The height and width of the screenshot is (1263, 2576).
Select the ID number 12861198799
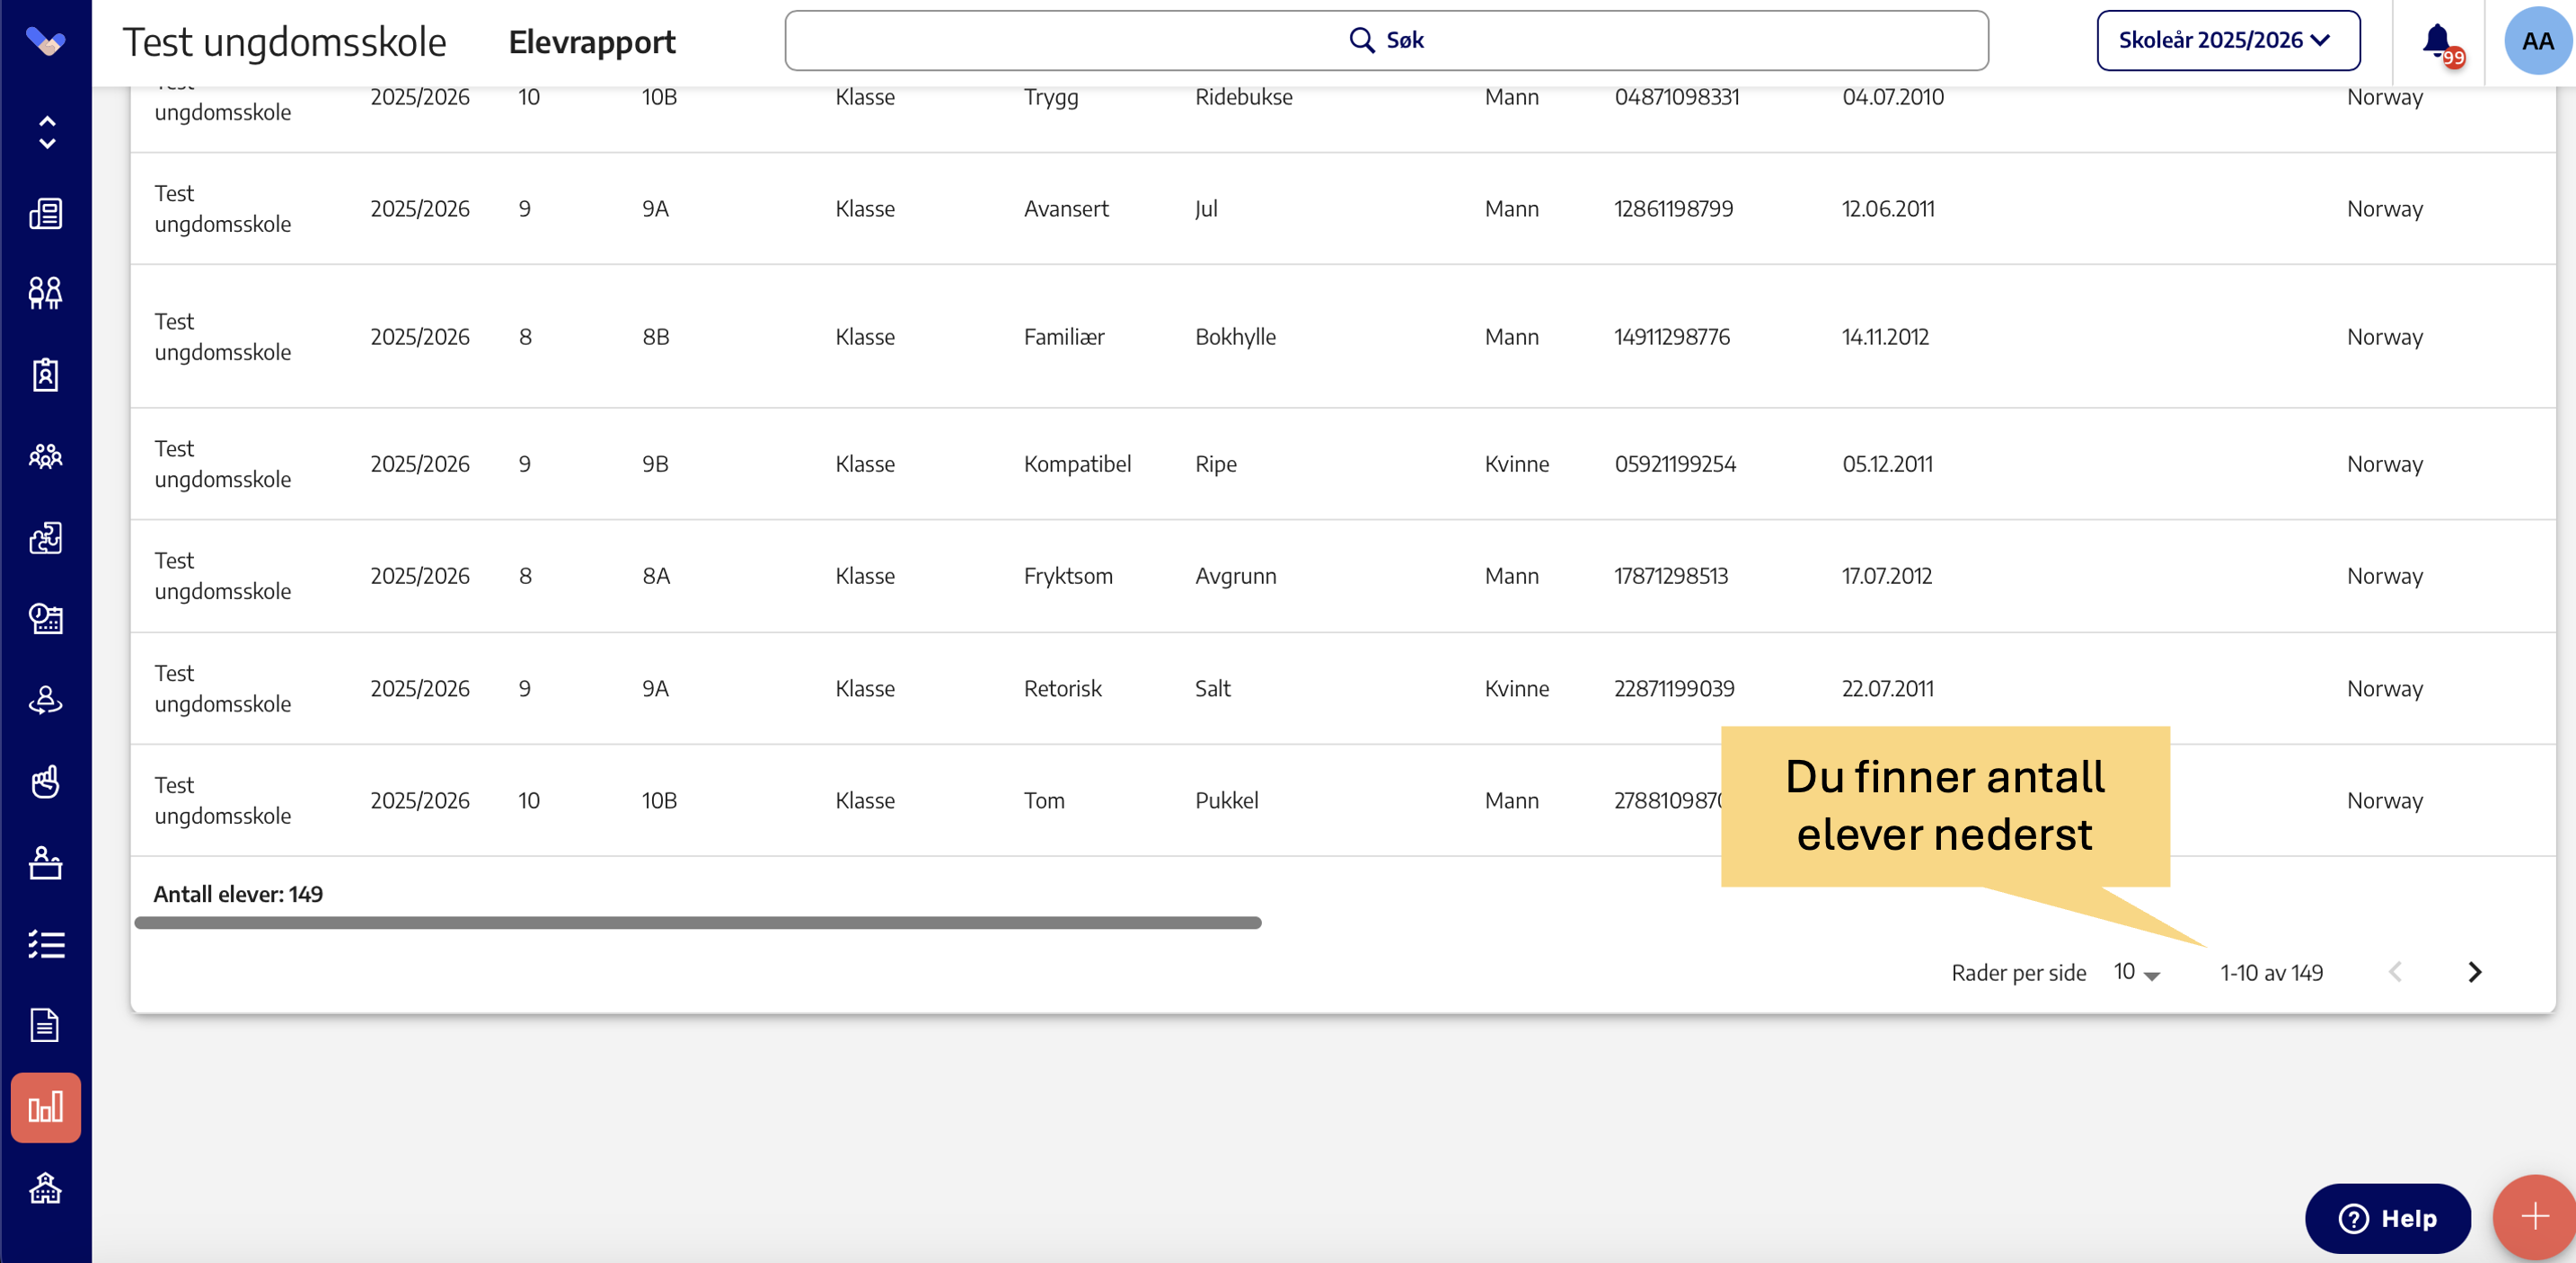[x=1673, y=209]
